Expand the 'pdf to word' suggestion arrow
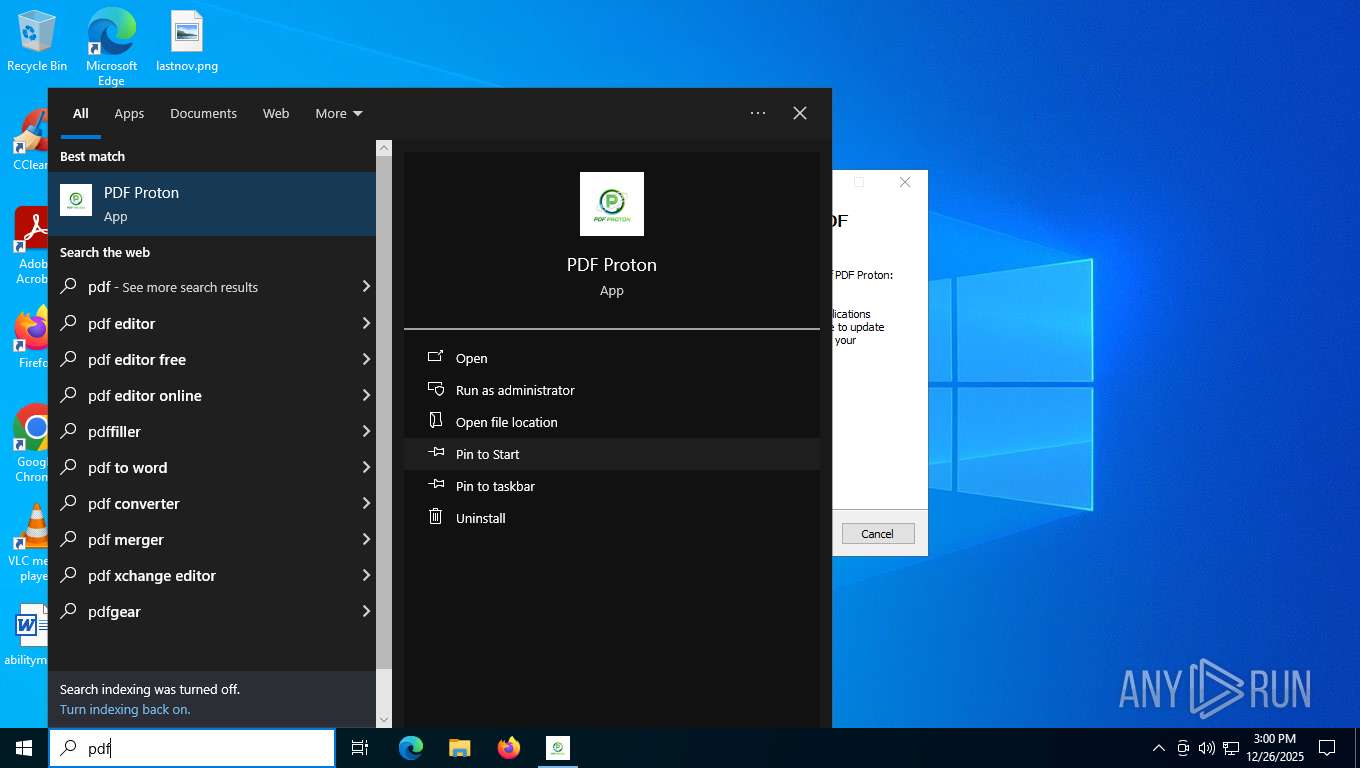The height and width of the screenshot is (768, 1360). point(366,467)
